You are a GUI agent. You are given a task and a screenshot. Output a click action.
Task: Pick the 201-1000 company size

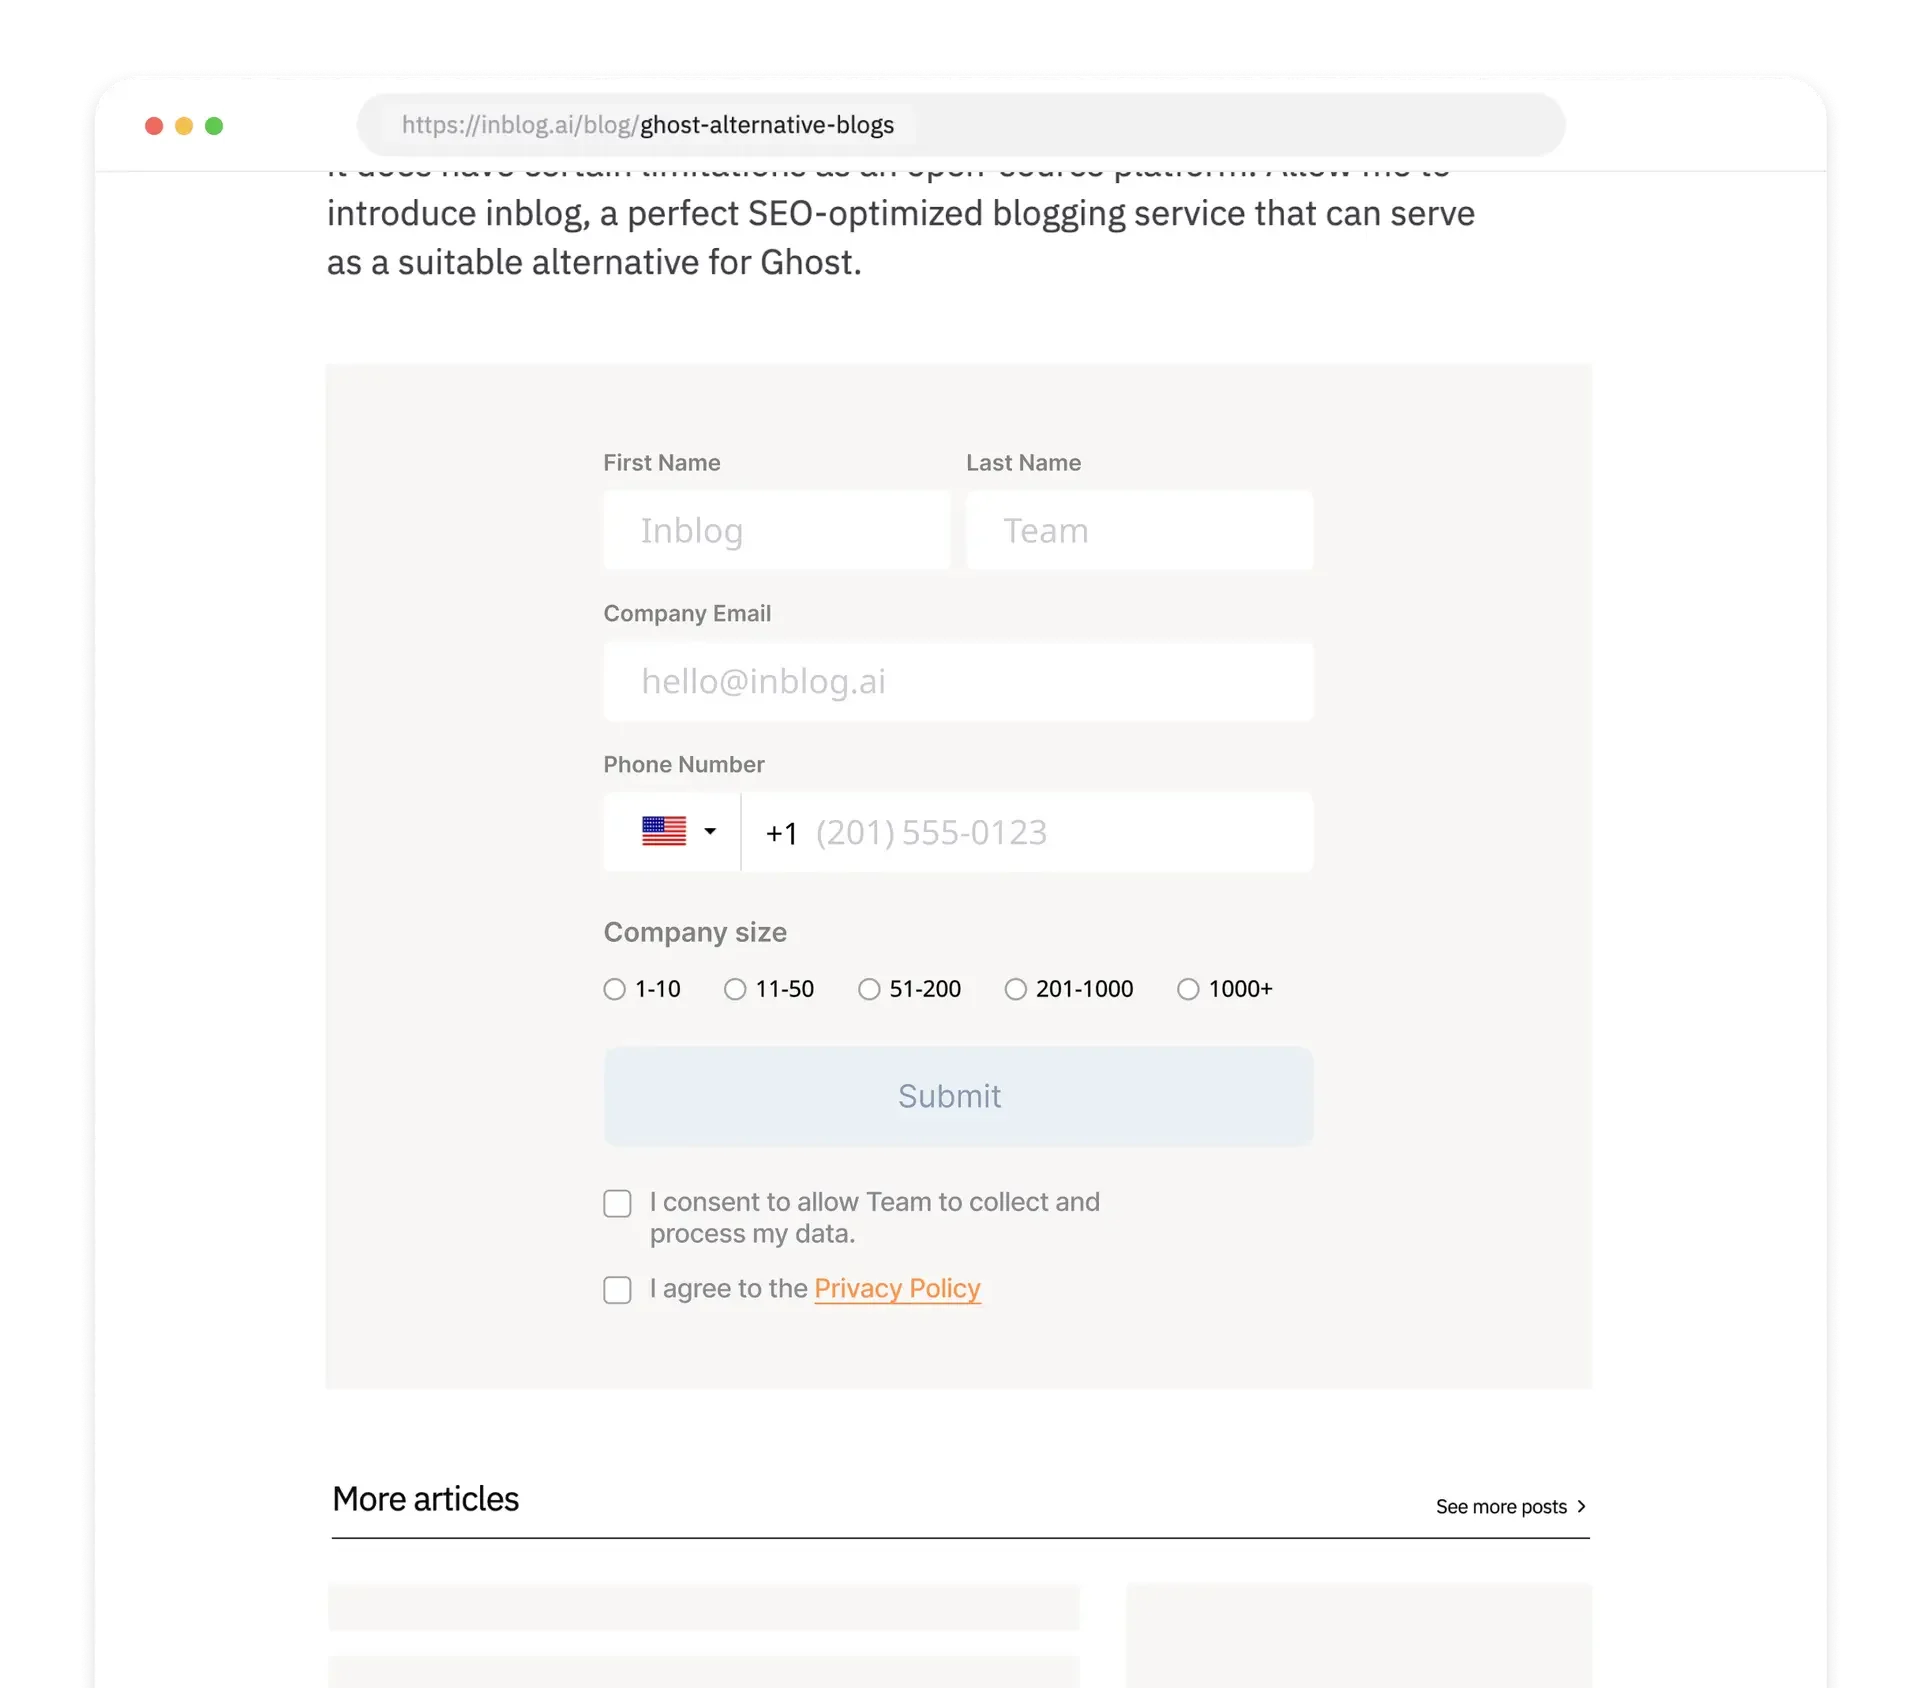coord(1016,989)
